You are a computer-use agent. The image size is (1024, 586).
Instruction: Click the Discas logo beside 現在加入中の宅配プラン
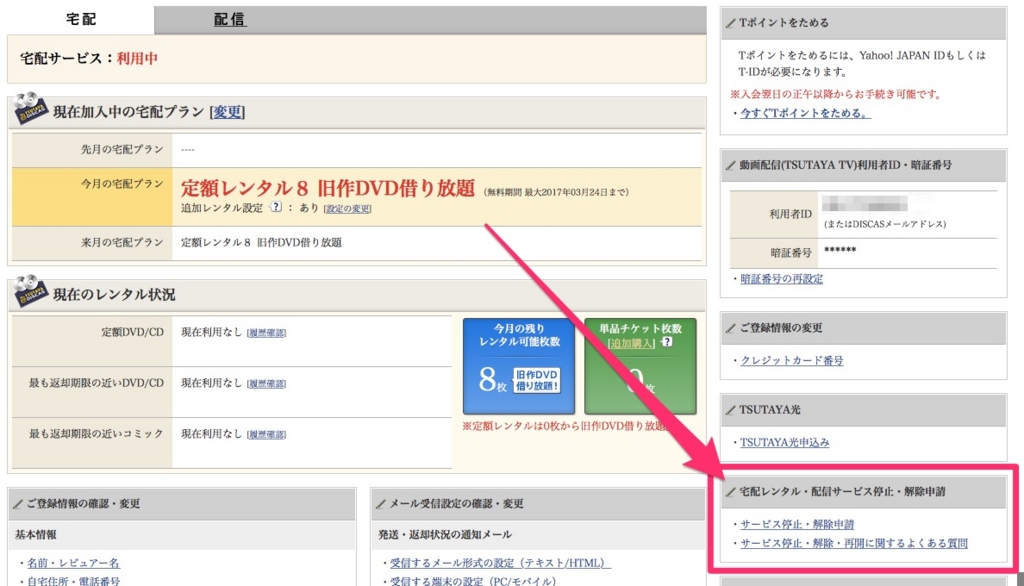pos(30,108)
